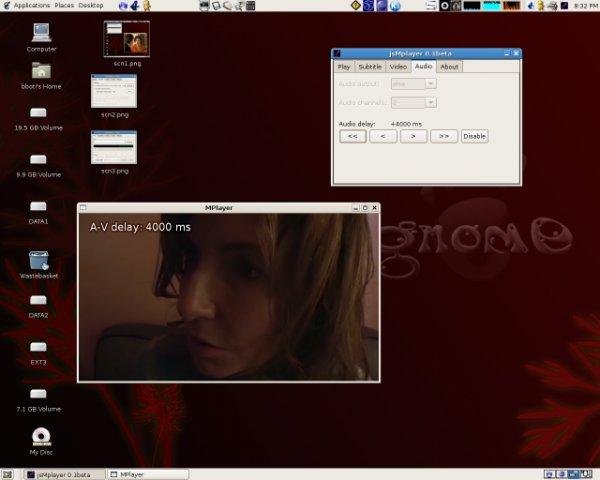The image size is (600, 480).
Task: Select the 18.5 GB Volume icon
Action: point(38,112)
